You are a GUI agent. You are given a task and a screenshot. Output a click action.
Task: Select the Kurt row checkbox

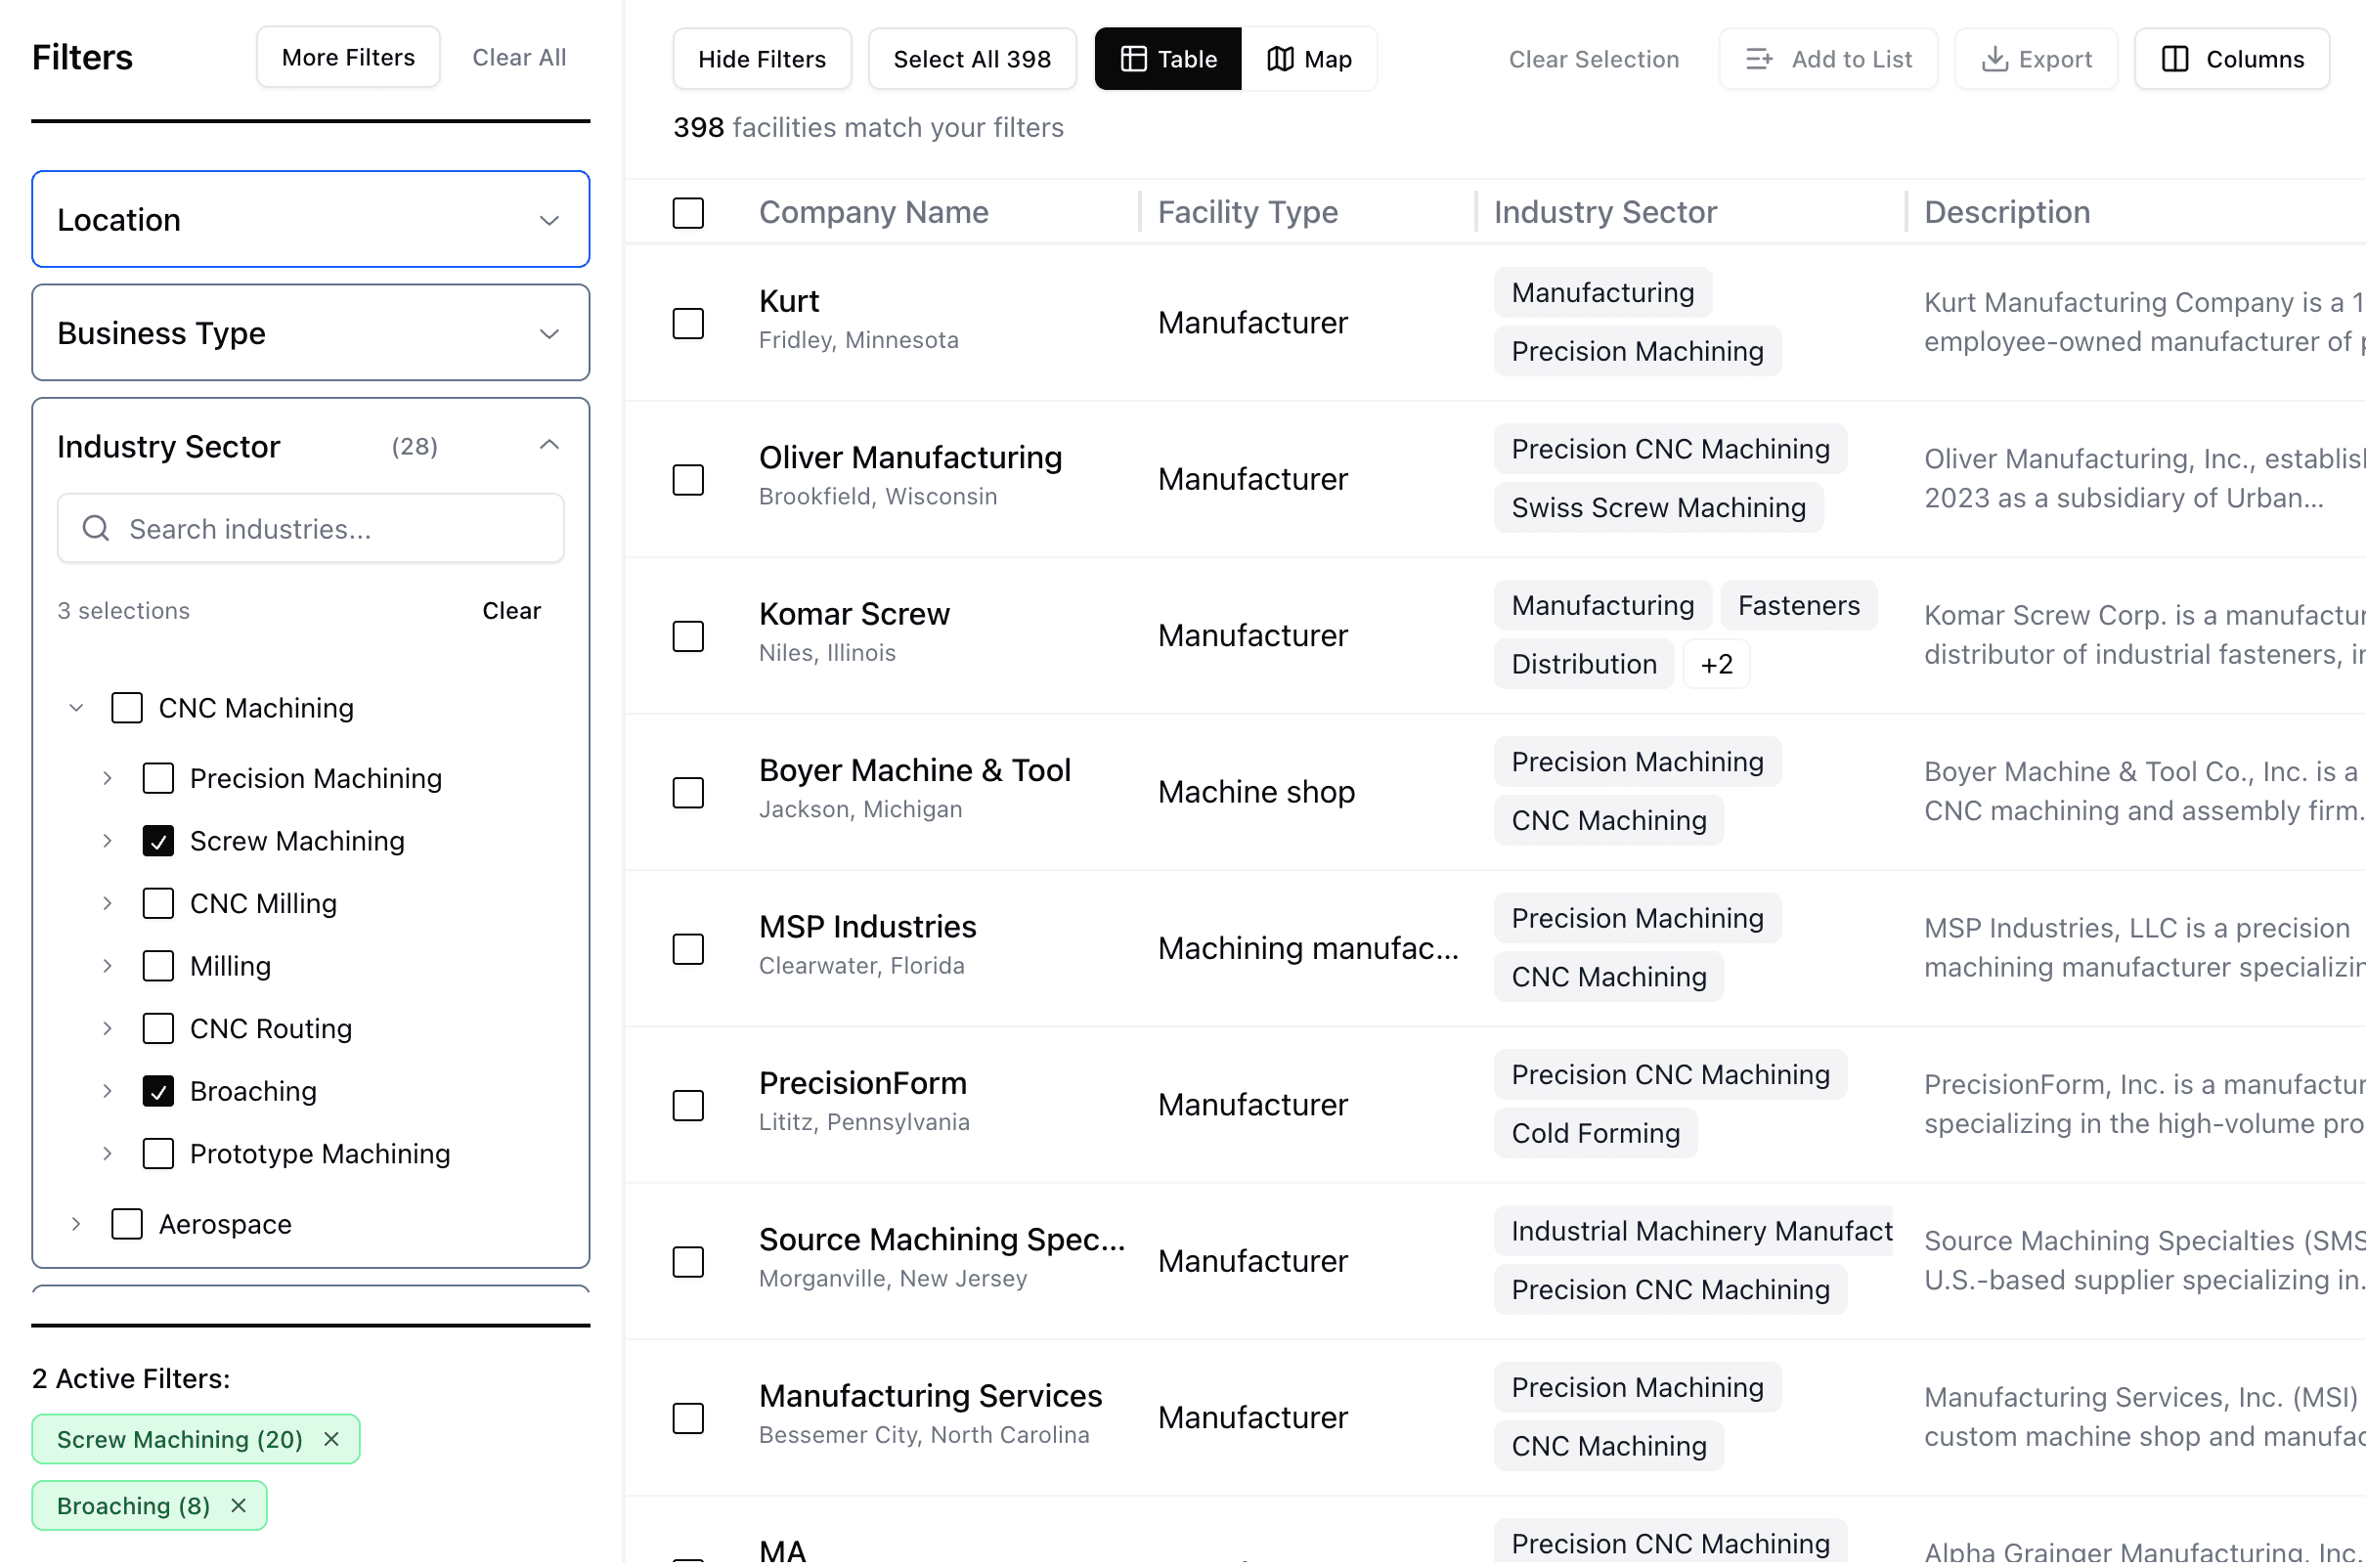pos(689,323)
